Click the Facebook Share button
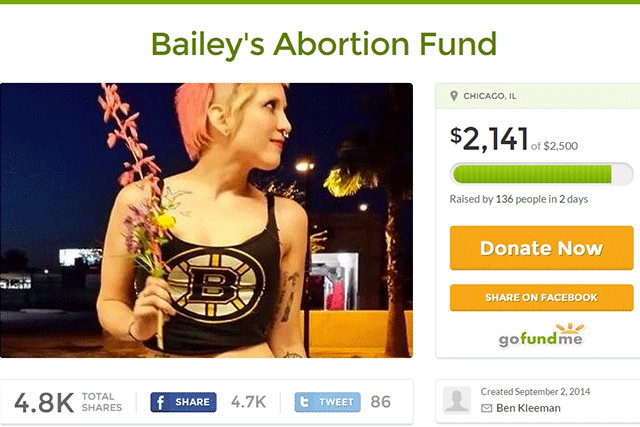The width and height of the screenshot is (640, 427). 183,402
